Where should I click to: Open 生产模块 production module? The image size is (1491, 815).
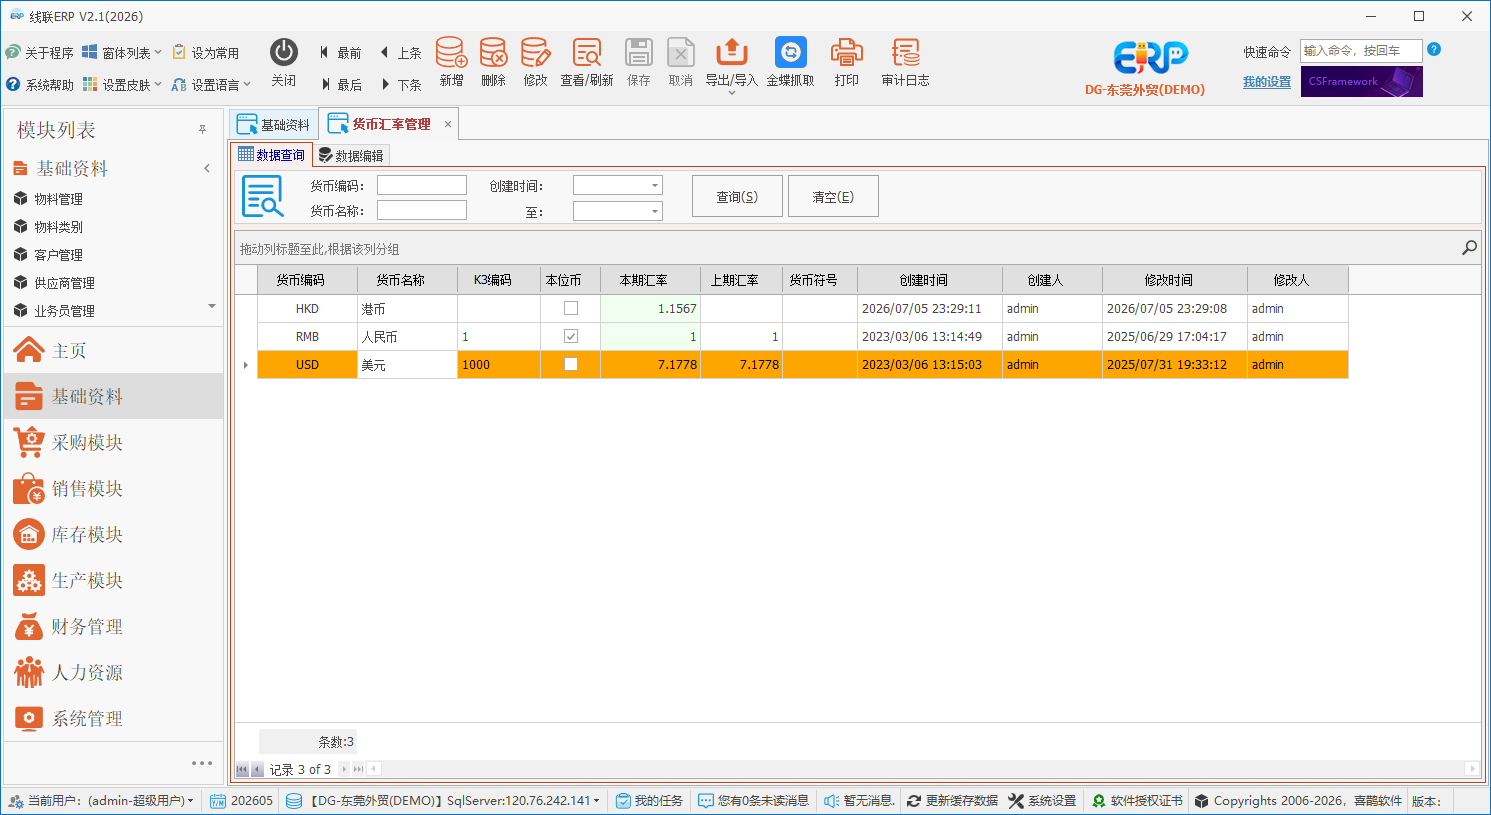tap(113, 580)
